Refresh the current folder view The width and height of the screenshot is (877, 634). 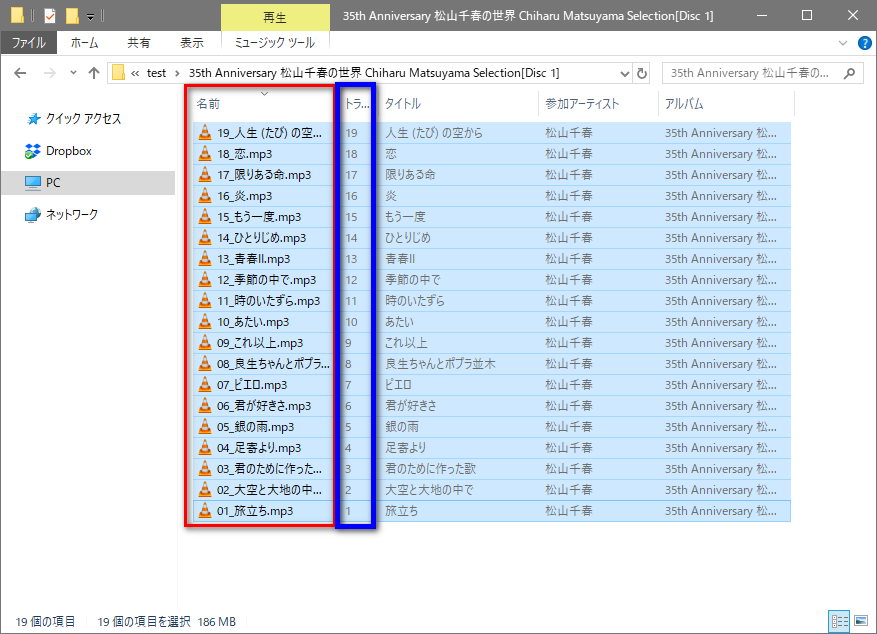[x=642, y=73]
